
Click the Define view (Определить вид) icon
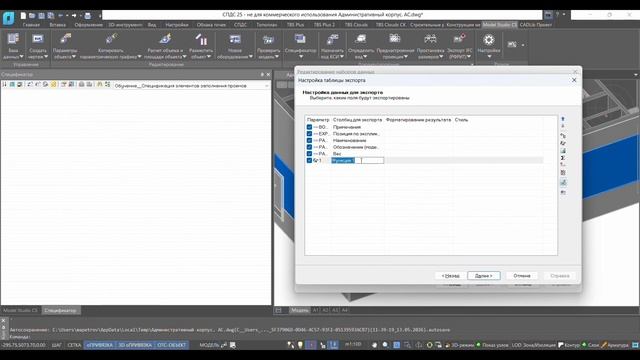pyautogui.click(x=361, y=39)
